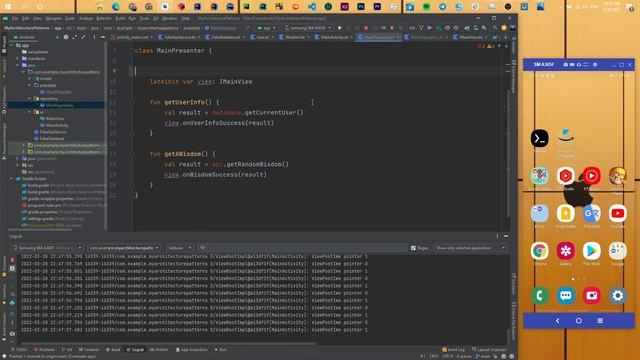Open the Refactor menu
This screenshot has height=360, width=640.
click(x=104, y=18)
